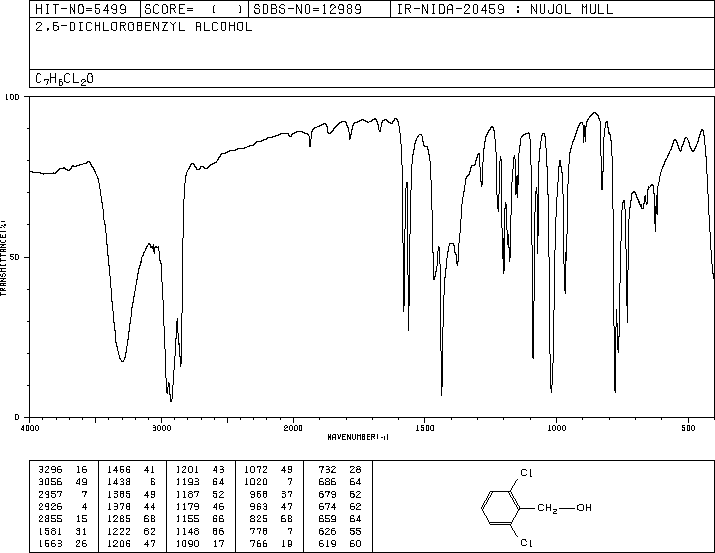This screenshot has width=715, height=553.
Task: Click the 4000 x-axis label
Action: point(30,428)
